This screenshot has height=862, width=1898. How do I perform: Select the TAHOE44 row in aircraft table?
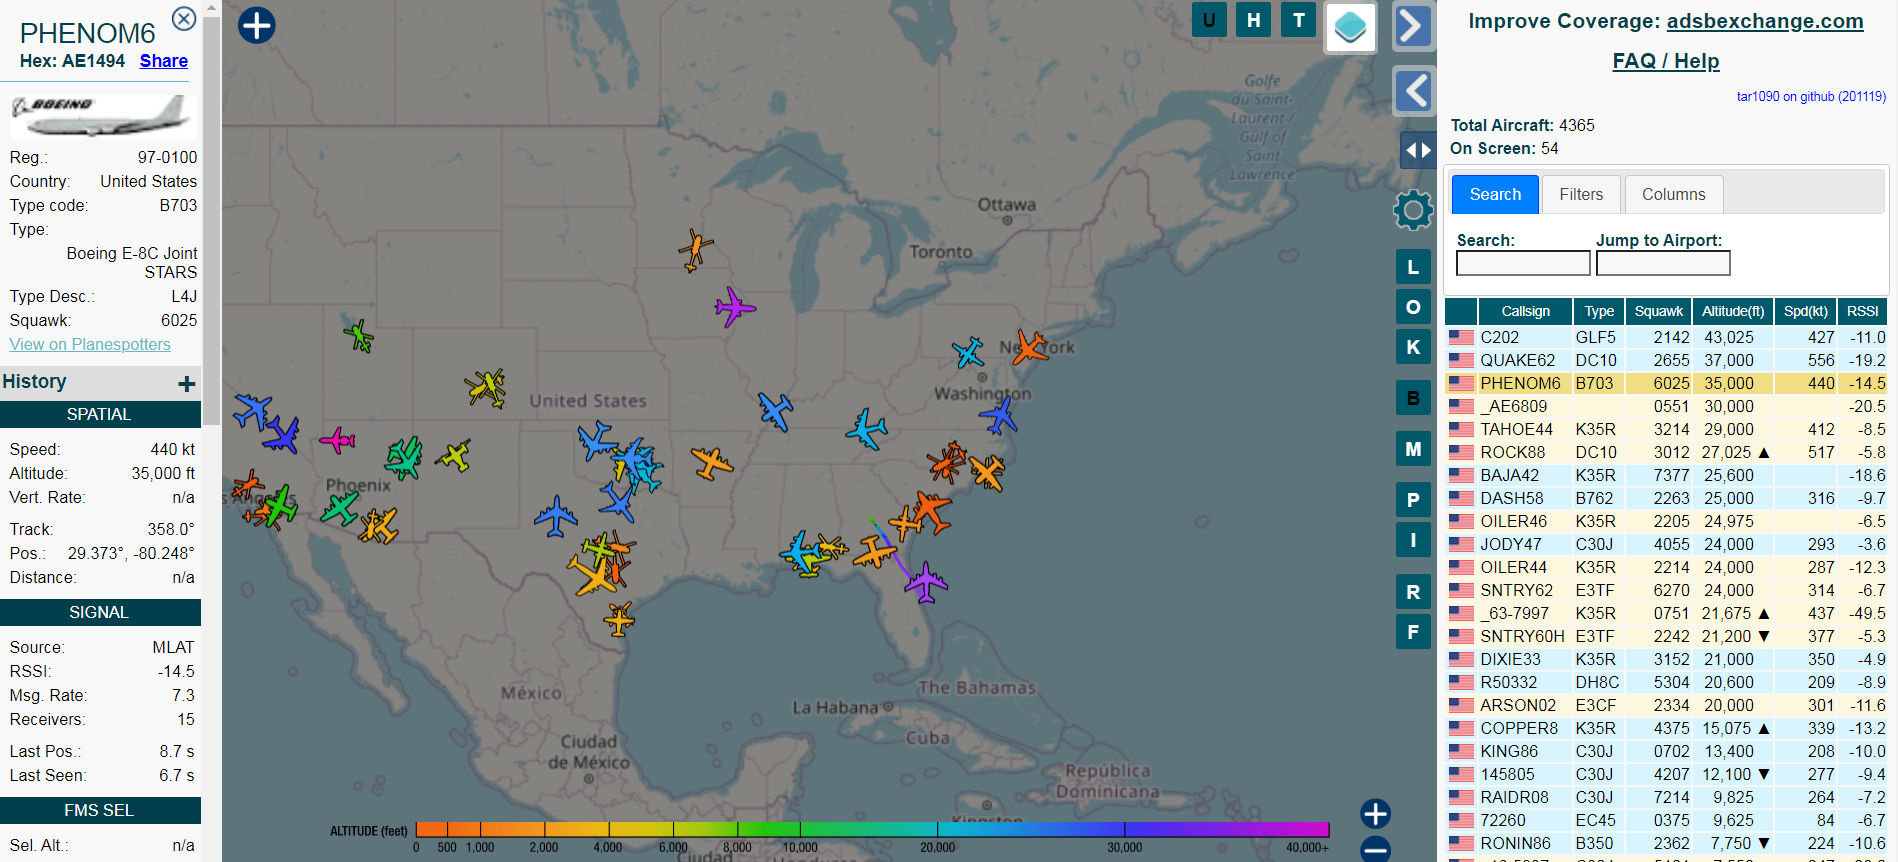1666,430
